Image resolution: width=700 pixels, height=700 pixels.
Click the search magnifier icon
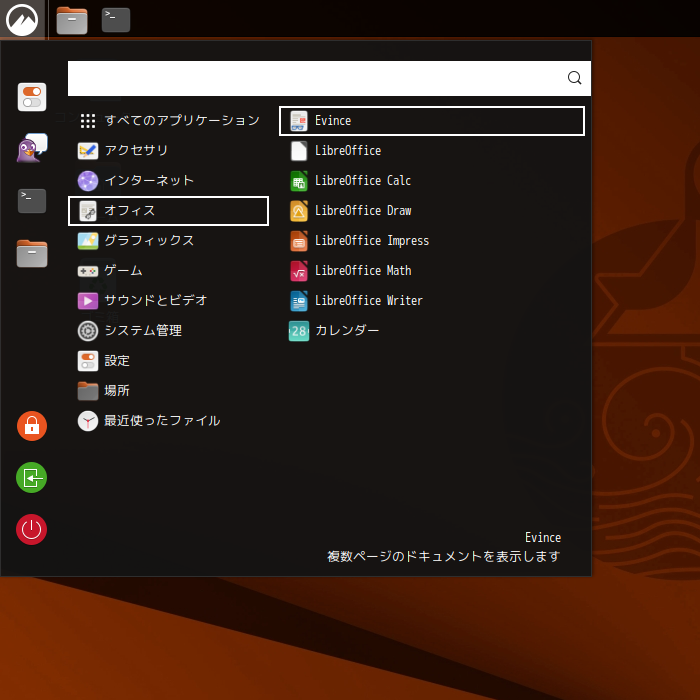574,78
